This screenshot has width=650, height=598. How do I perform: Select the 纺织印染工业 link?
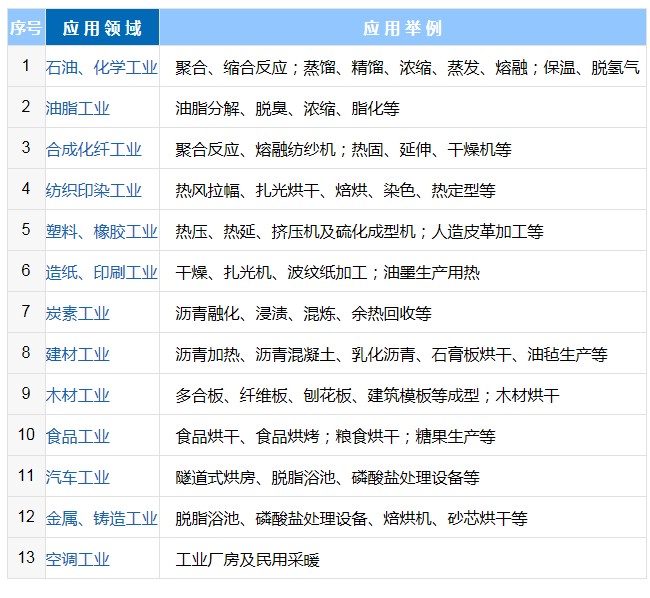pyautogui.click(x=94, y=191)
